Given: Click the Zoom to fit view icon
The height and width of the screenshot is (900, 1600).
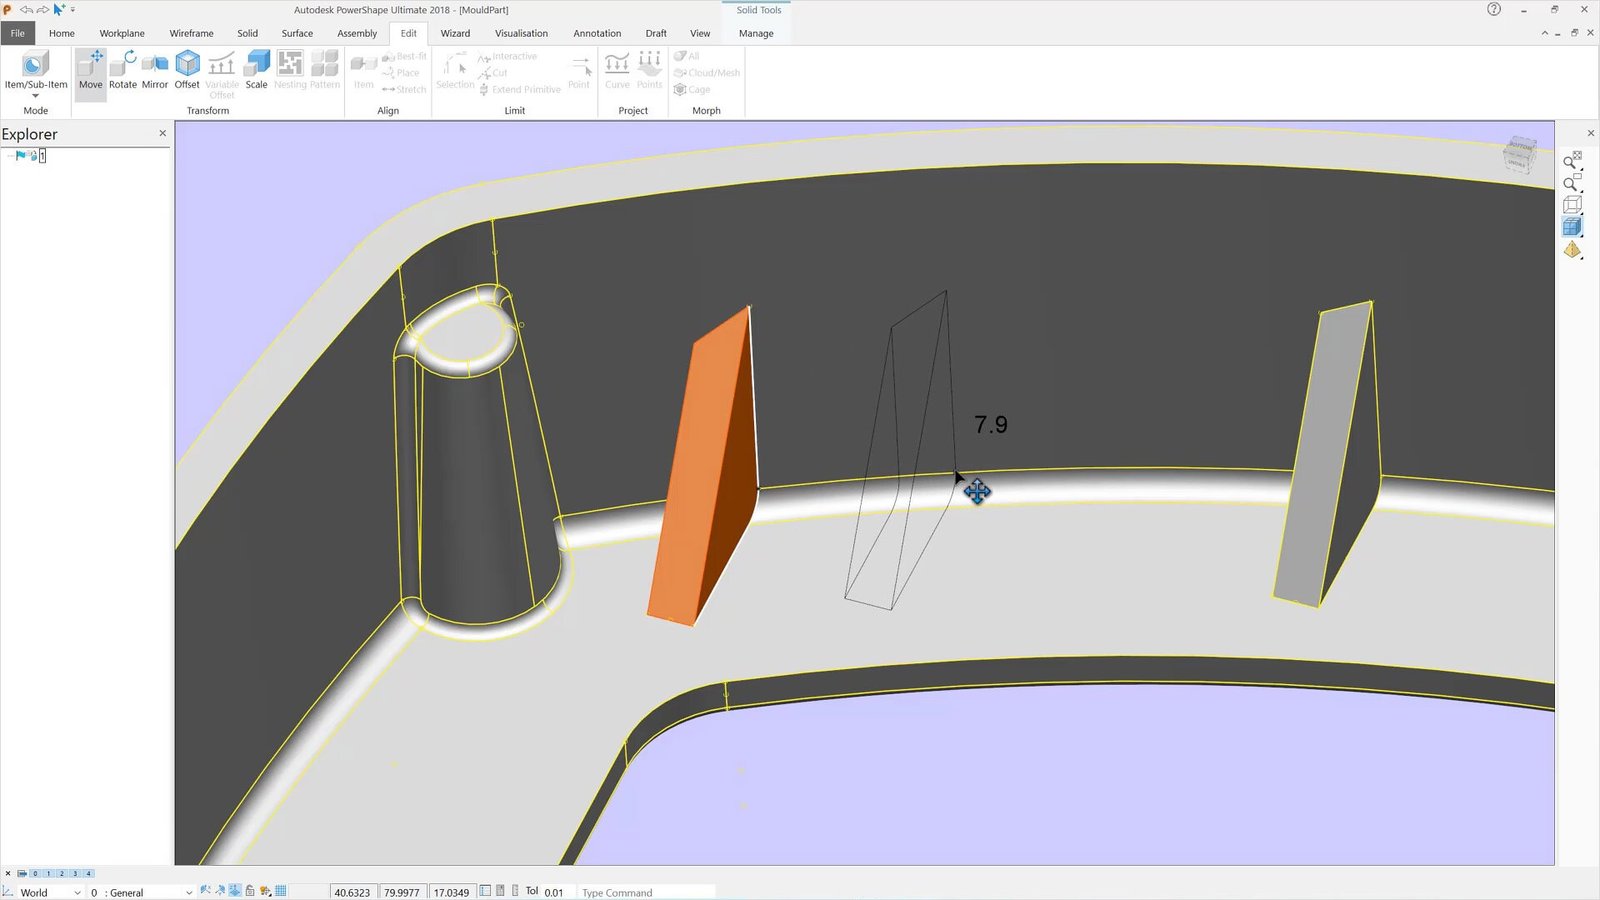Looking at the screenshot, I should click(x=1572, y=160).
